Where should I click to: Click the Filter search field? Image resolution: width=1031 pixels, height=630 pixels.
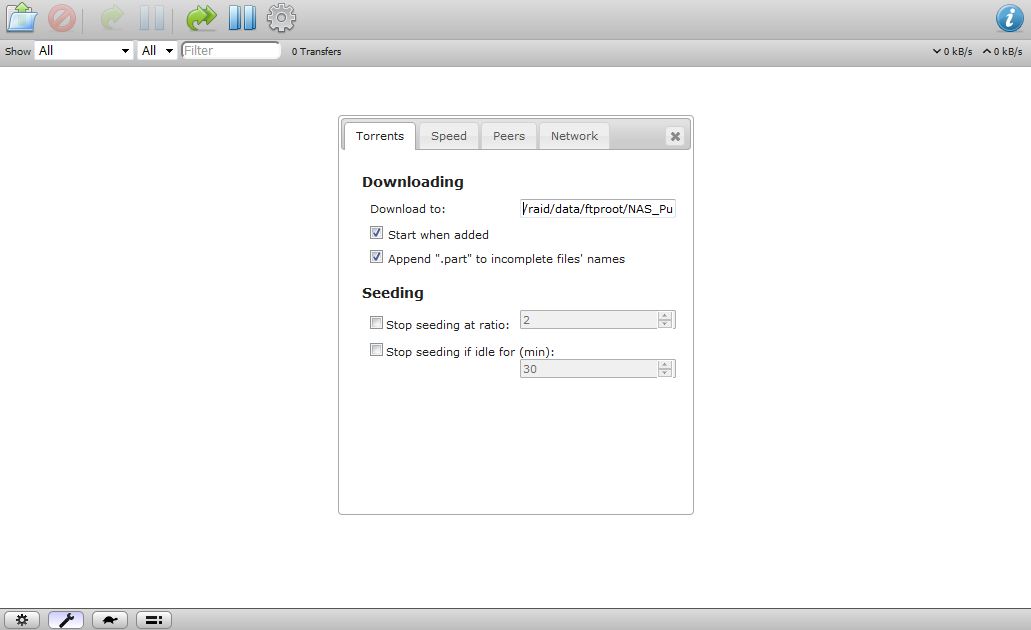(231, 51)
